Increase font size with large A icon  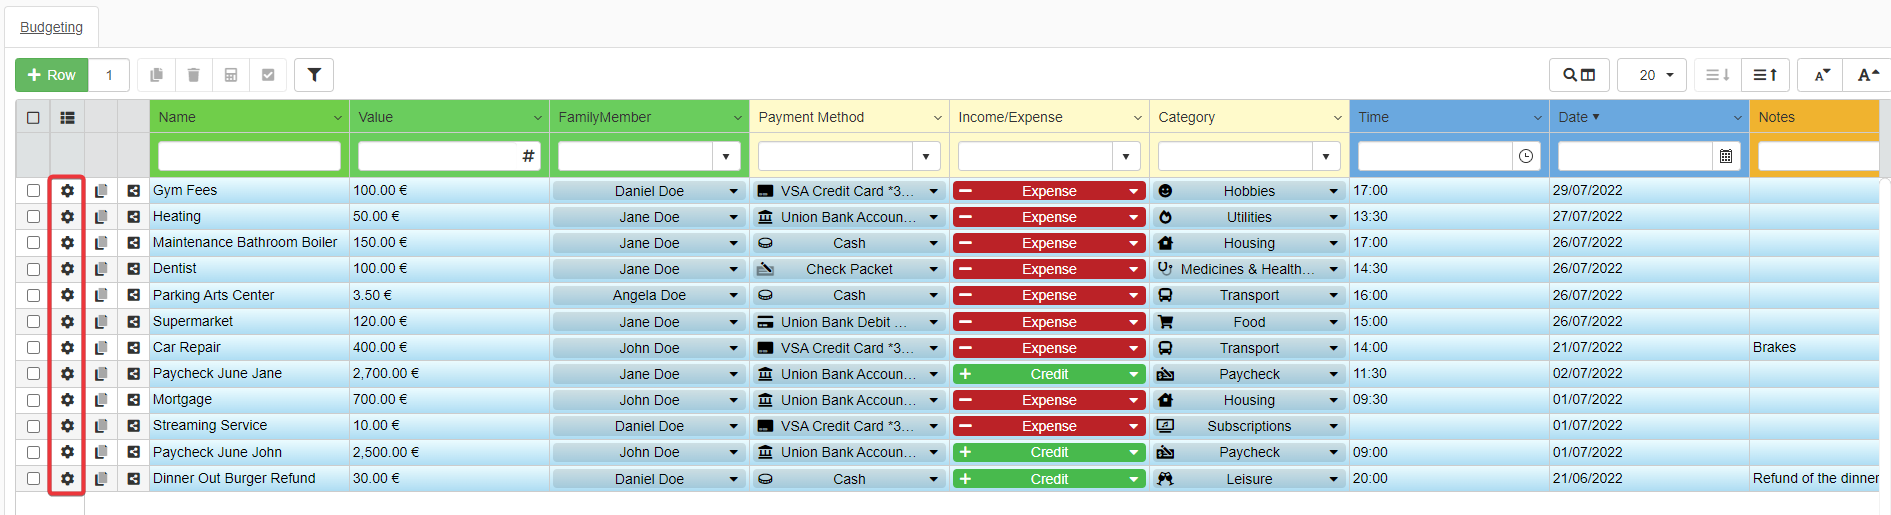(x=1866, y=75)
